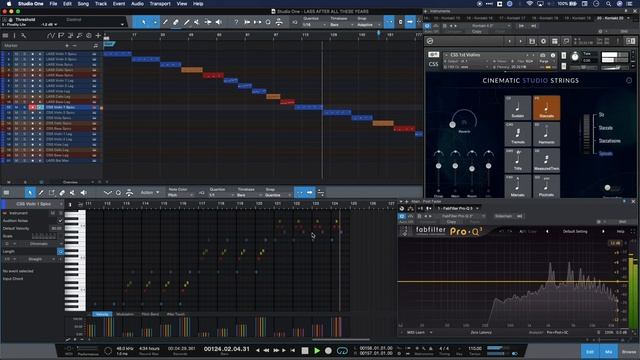This screenshot has height=360, width=640.
Task: Select the Listen speaker tool in piano roll
Action: [83, 193]
